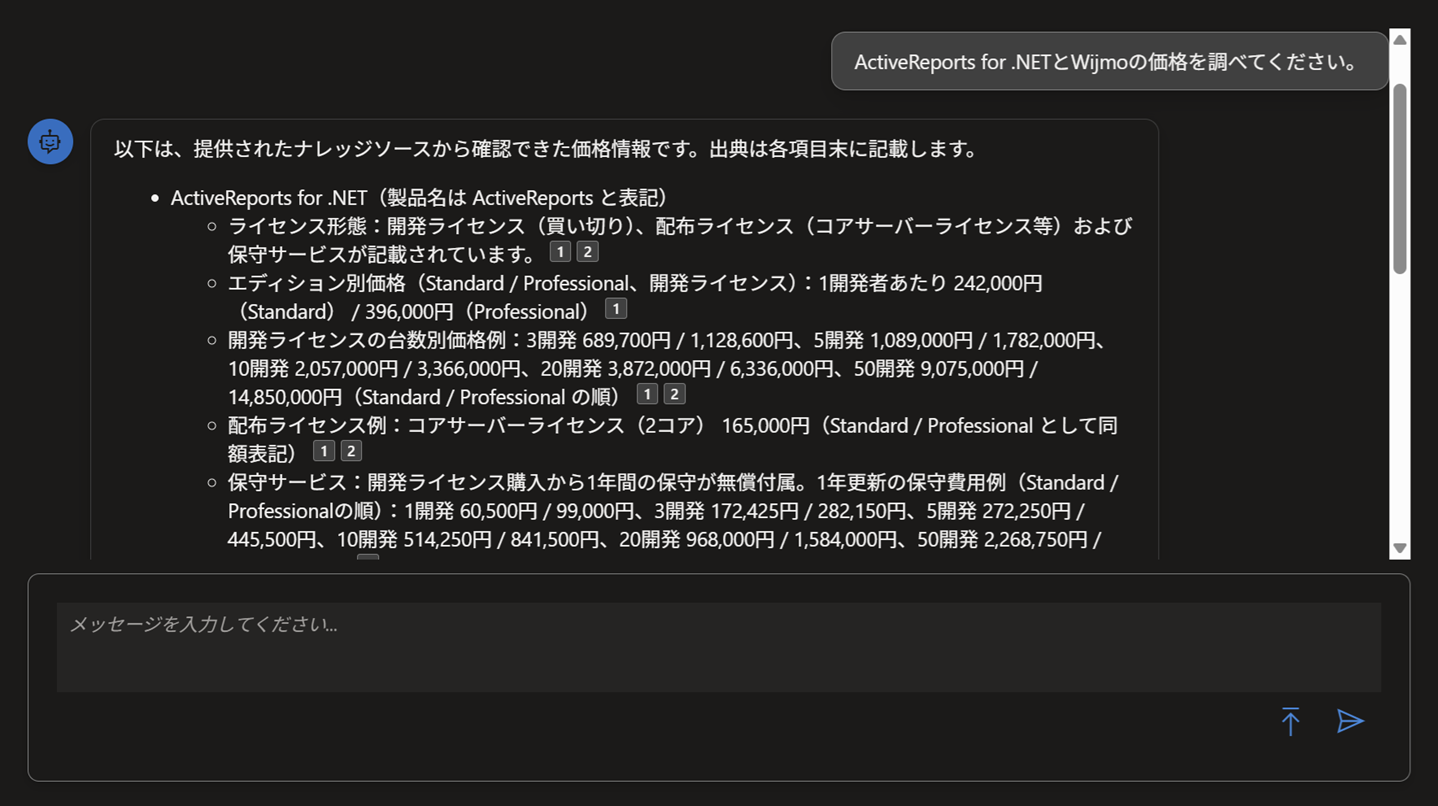Image resolution: width=1438 pixels, height=806 pixels.
Task: Open citation 1 on the エディション別価格 line
Action: (615, 308)
